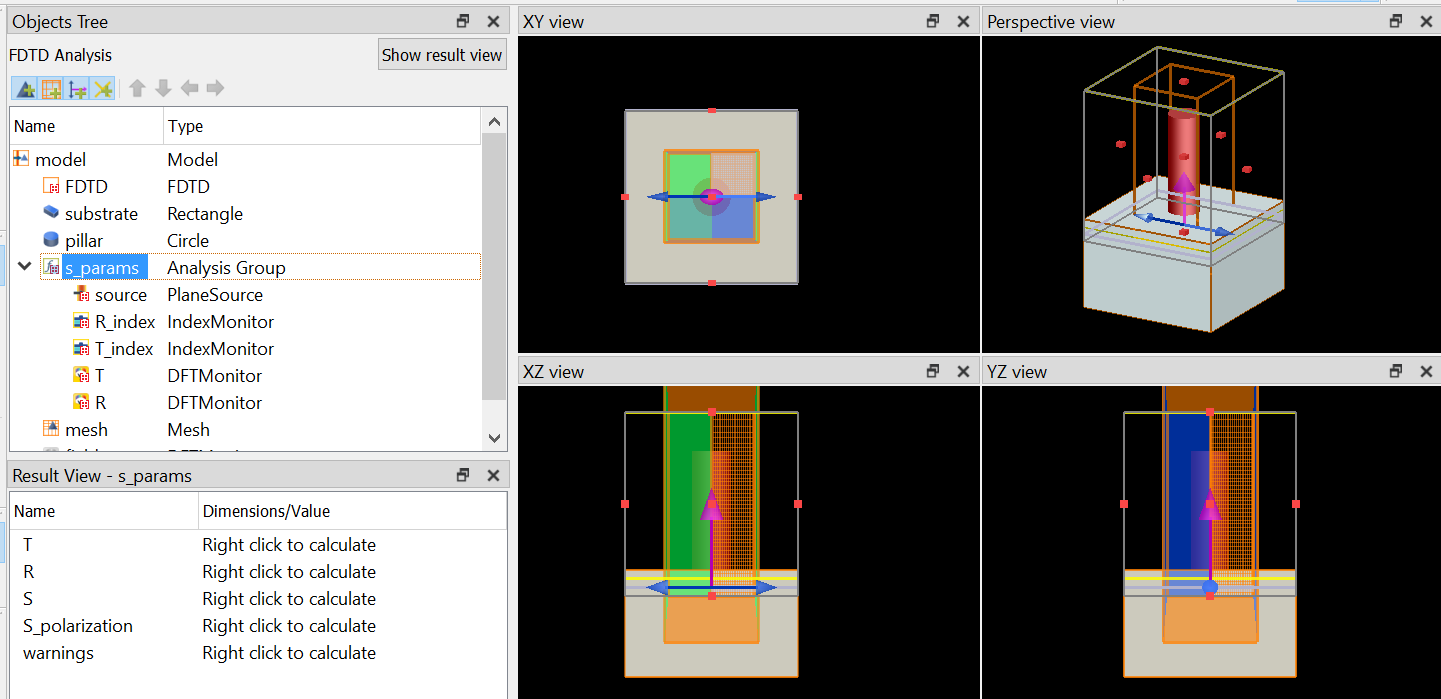Screen dimensions: 1441x699
Task: Click the FDTD solver icon in the tree
Action: [51, 186]
